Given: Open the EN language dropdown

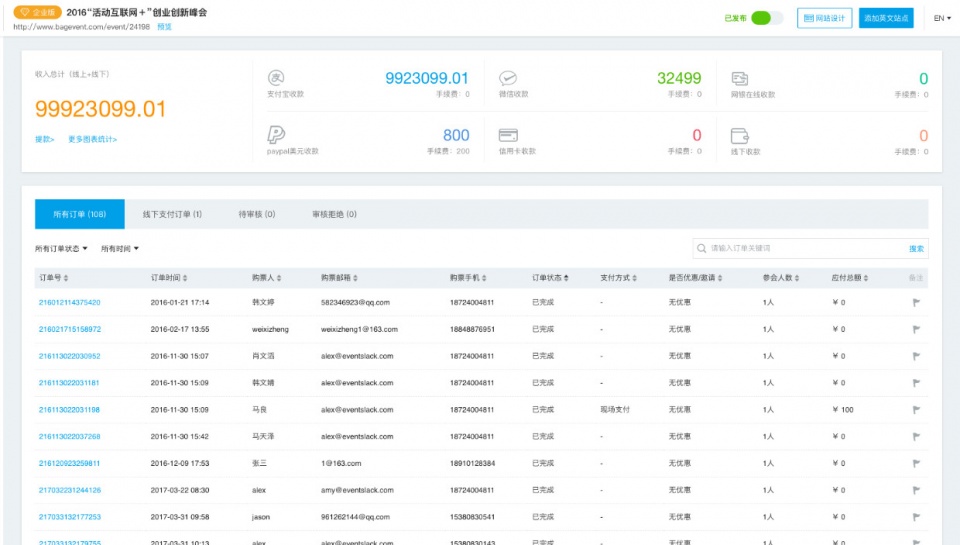Looking at the screenshot, I should pyautogui.click(x=942, y=18).
